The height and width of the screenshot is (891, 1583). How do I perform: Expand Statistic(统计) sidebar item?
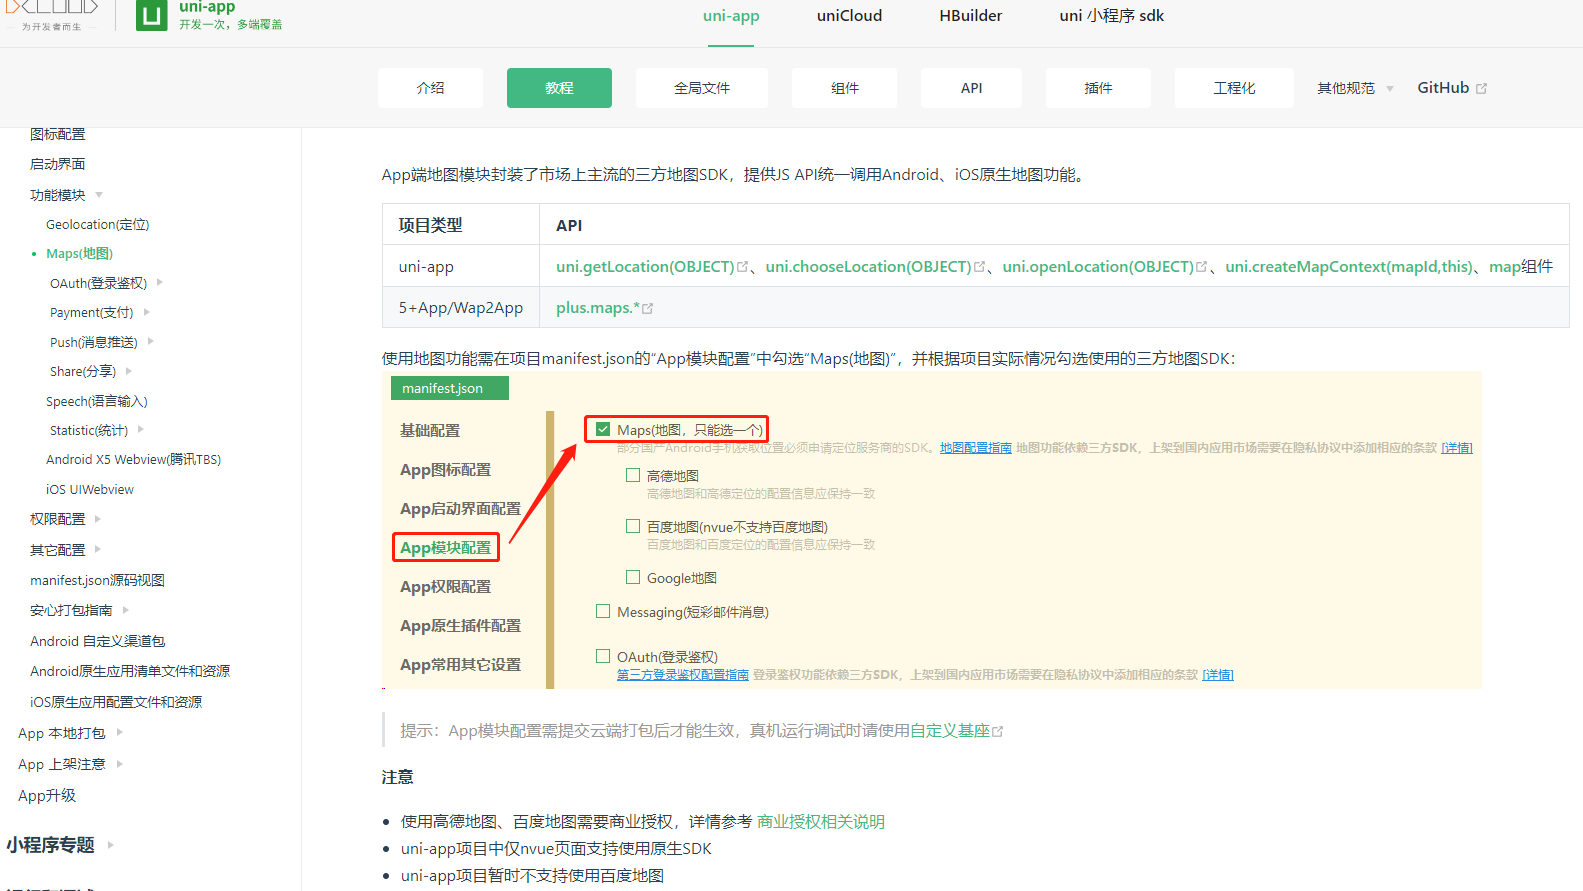point(141,430)
